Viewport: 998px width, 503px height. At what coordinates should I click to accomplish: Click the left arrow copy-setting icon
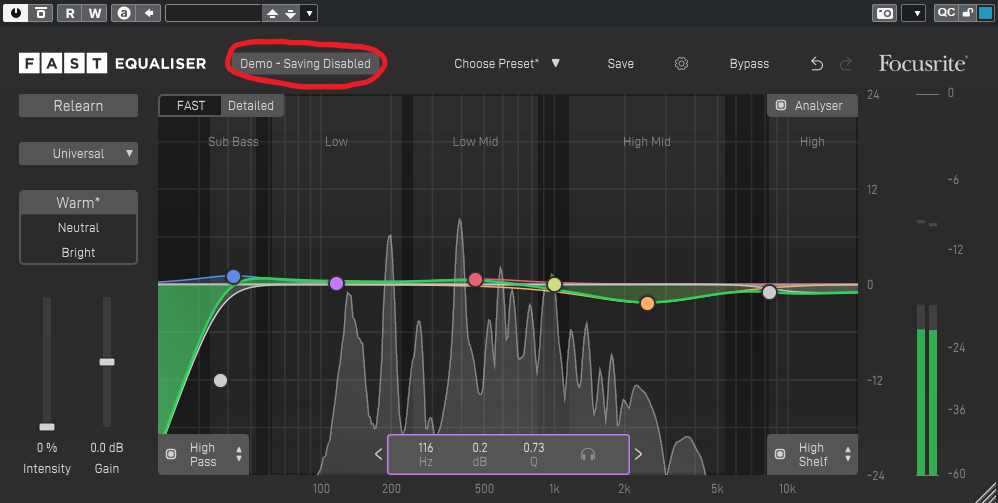point(149,13)
